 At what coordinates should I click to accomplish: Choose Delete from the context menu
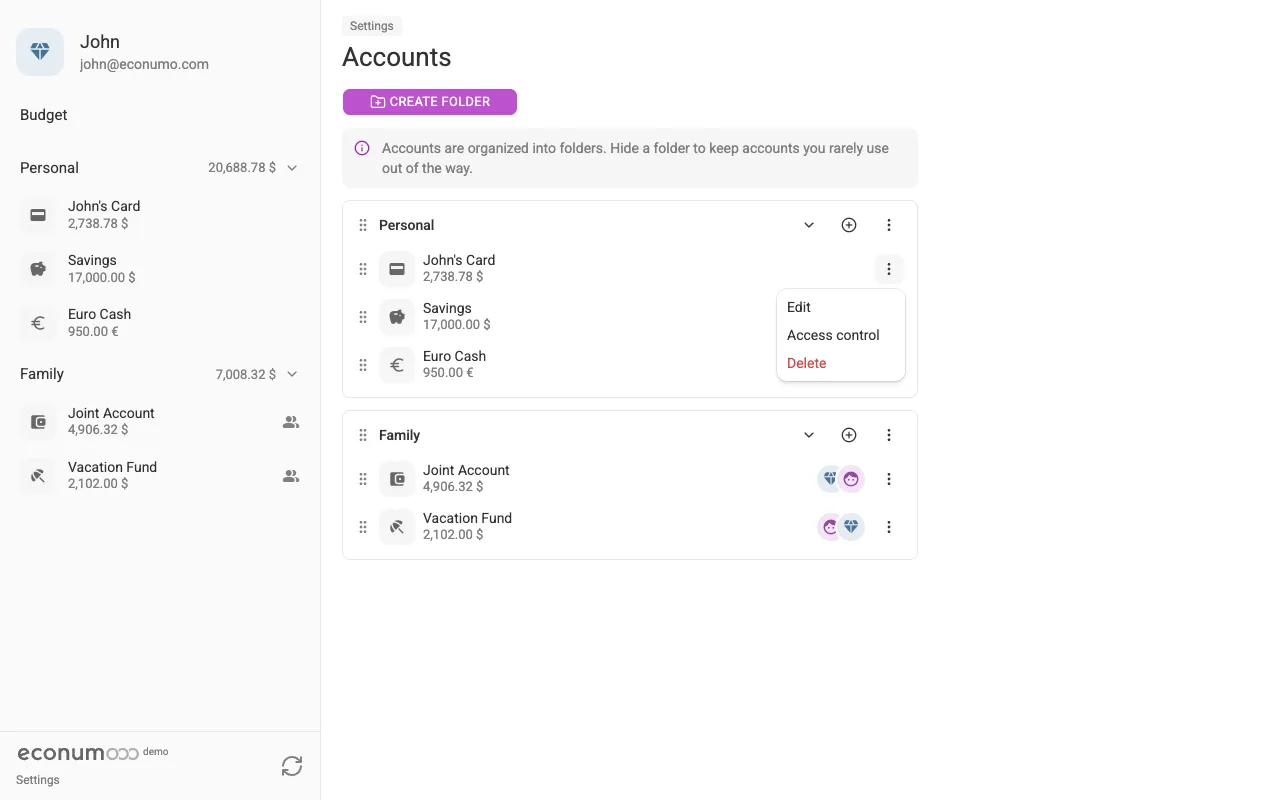[841, 363]
